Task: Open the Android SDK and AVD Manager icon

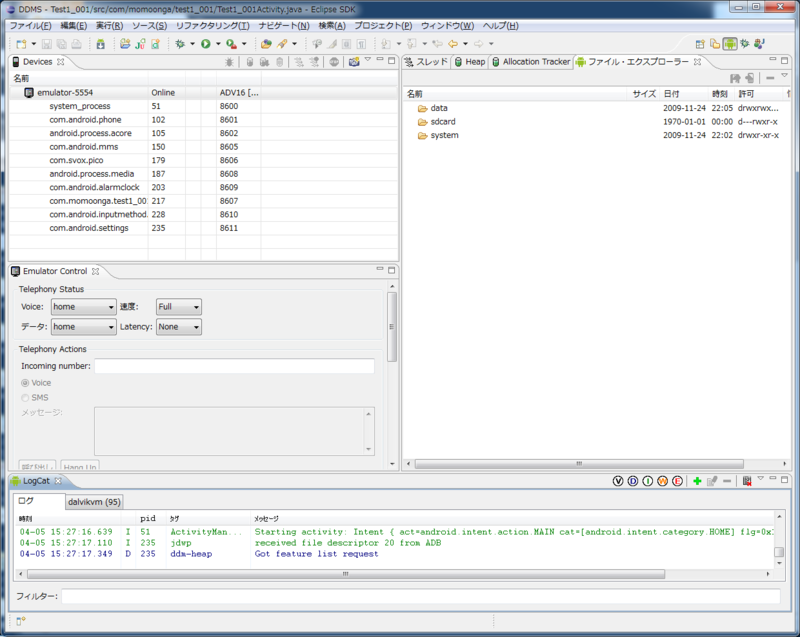Action: pyautogui.click(x=101, y=44)
